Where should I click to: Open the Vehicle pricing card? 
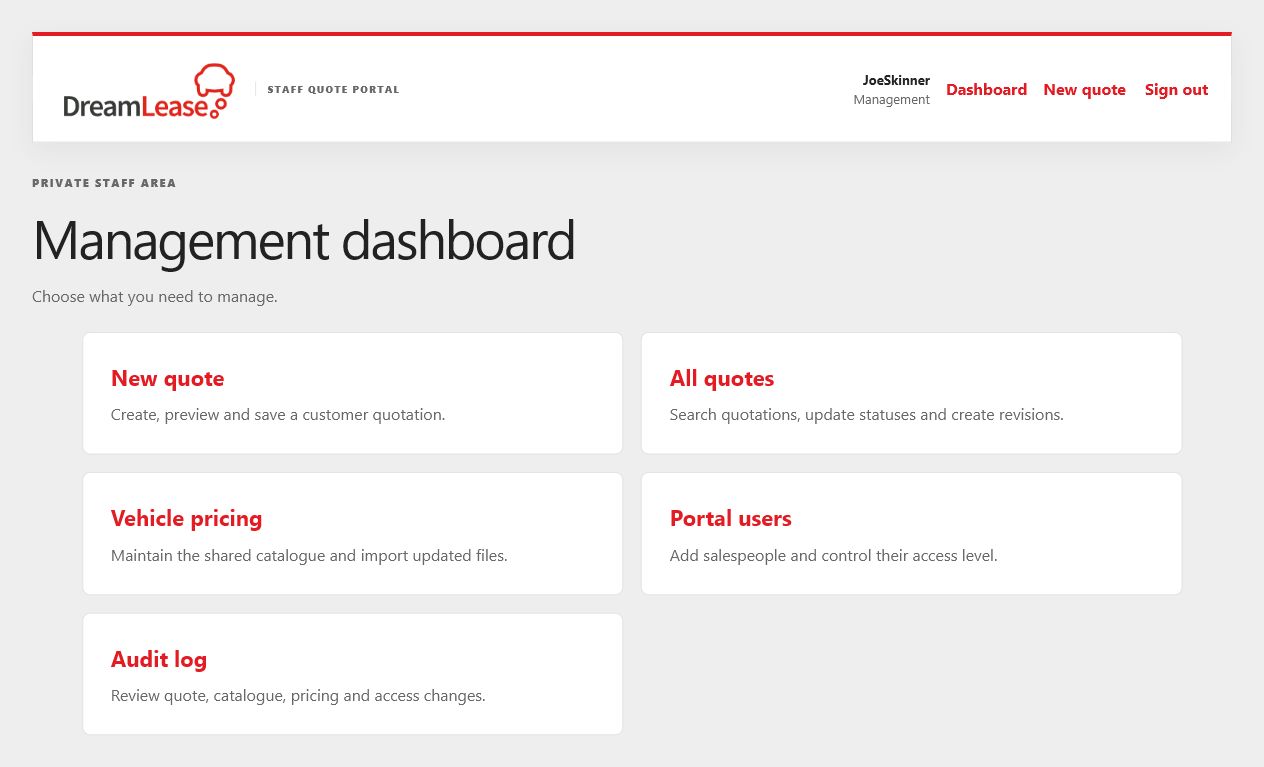pos(353,533)
